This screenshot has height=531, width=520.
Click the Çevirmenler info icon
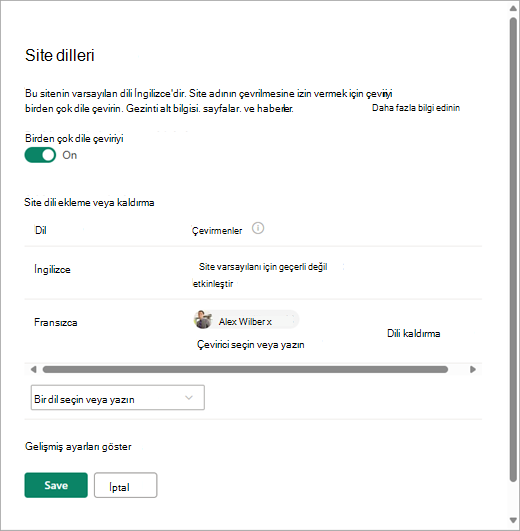[x=258, y=229]
